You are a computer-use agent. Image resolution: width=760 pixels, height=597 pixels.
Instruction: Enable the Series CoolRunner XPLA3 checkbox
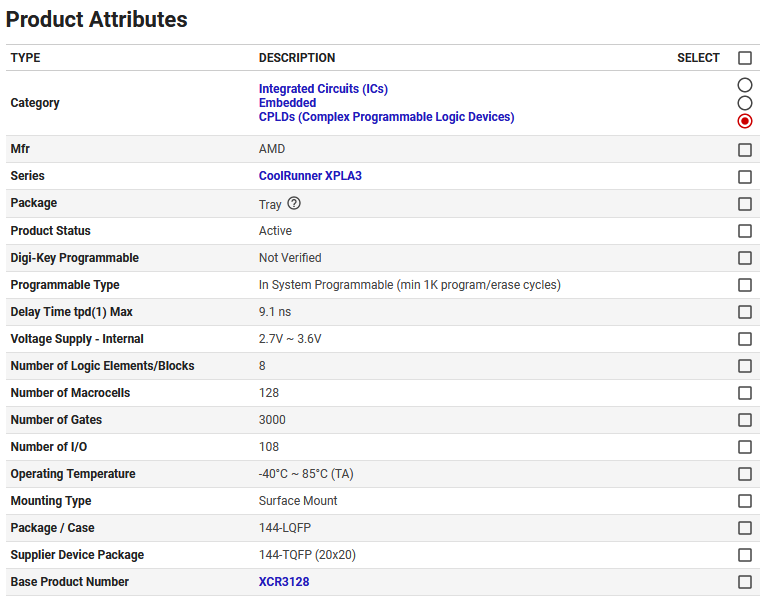tap(744, 177)
